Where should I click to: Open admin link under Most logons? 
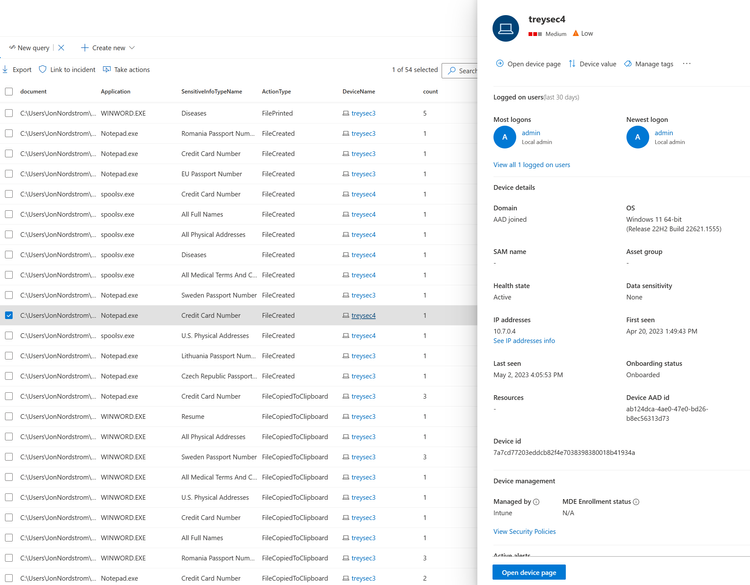531,133
